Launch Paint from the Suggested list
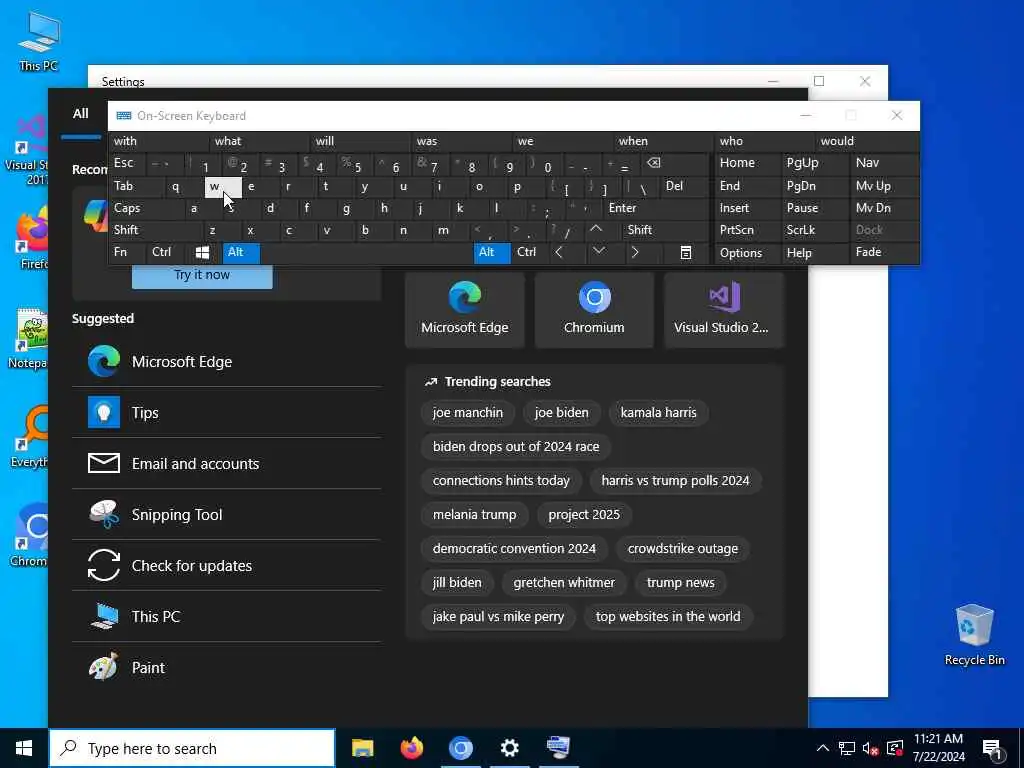Image resolution: width=1024 pixels, height=768 pixels. 227,667
